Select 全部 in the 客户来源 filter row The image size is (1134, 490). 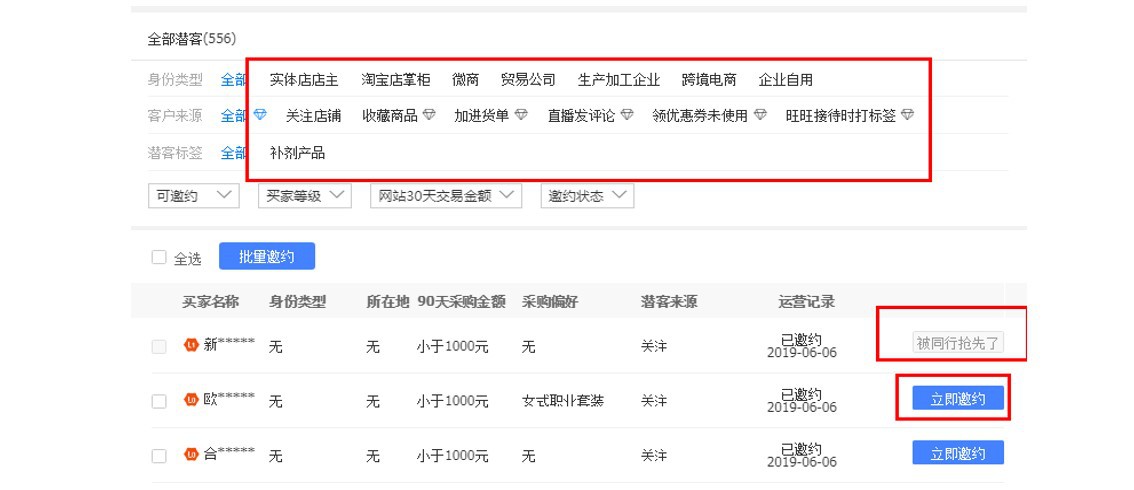pyautogui.click(x=234, y=116)
